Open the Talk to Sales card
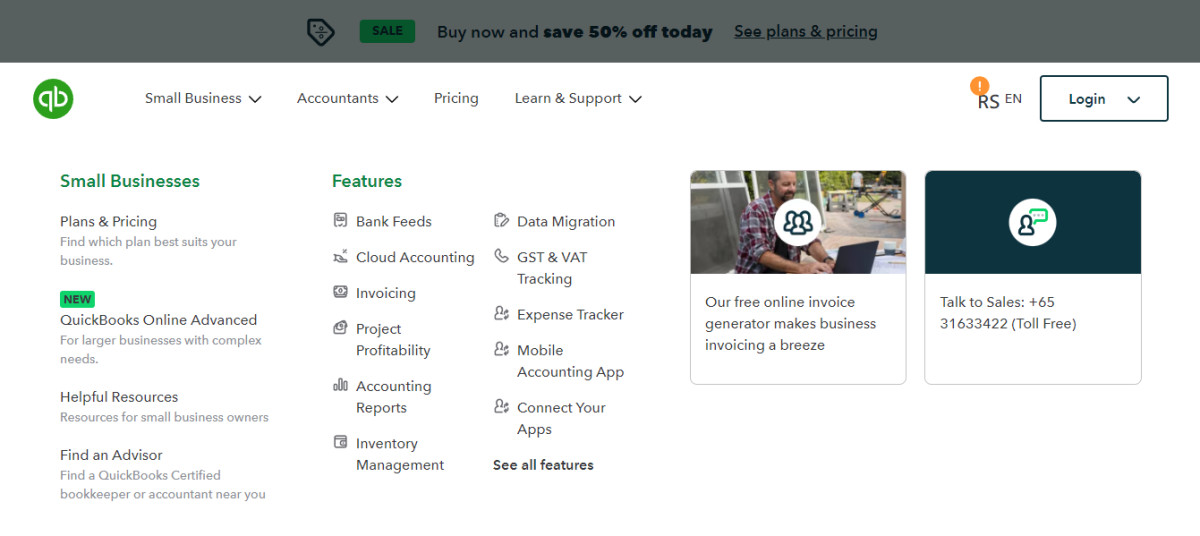Image resolution: width=1200 pixels, height=536 pixels. 1032,277
